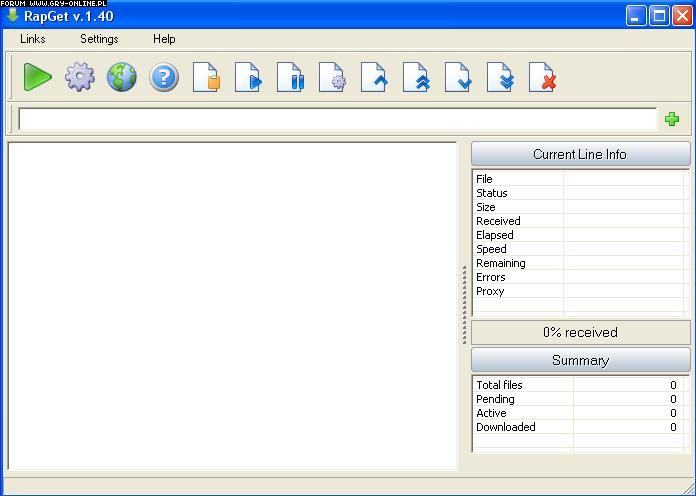The image size is (696, 496).
Task: Click the Summary panel header
Action: point(581,360)
